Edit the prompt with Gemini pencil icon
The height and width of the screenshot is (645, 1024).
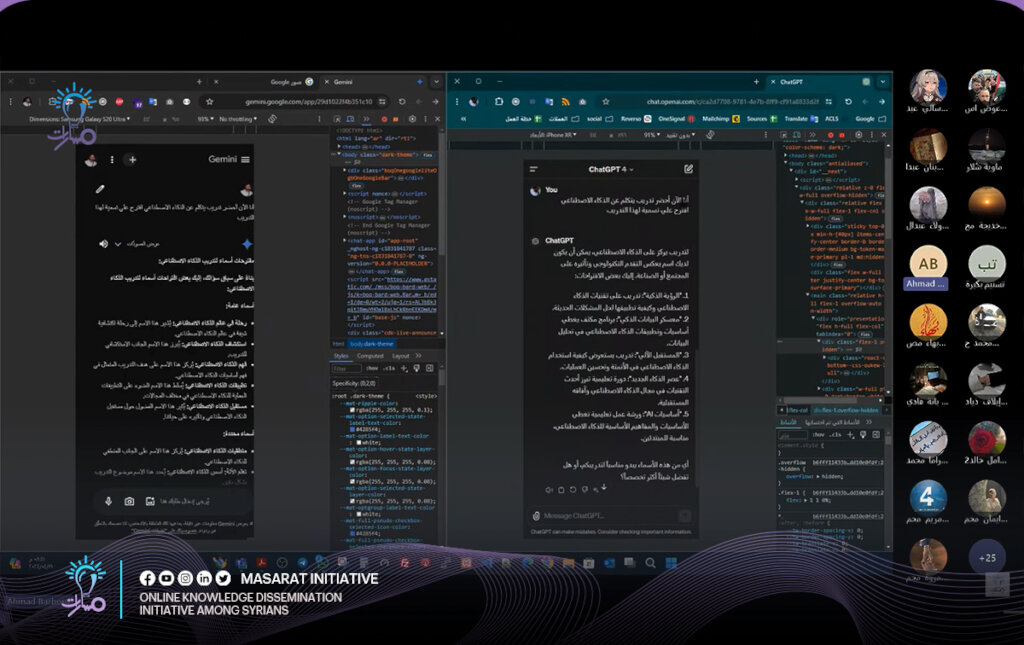click(100, 189)
